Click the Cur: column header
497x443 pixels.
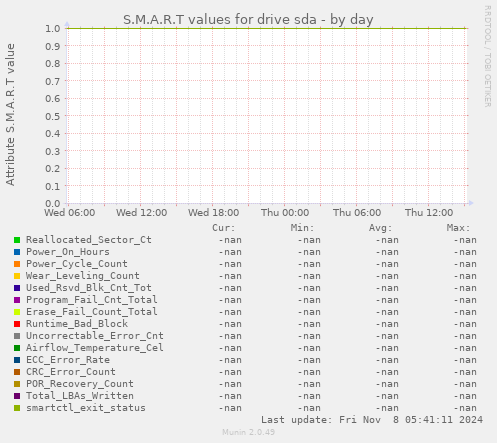coord(224,228)
